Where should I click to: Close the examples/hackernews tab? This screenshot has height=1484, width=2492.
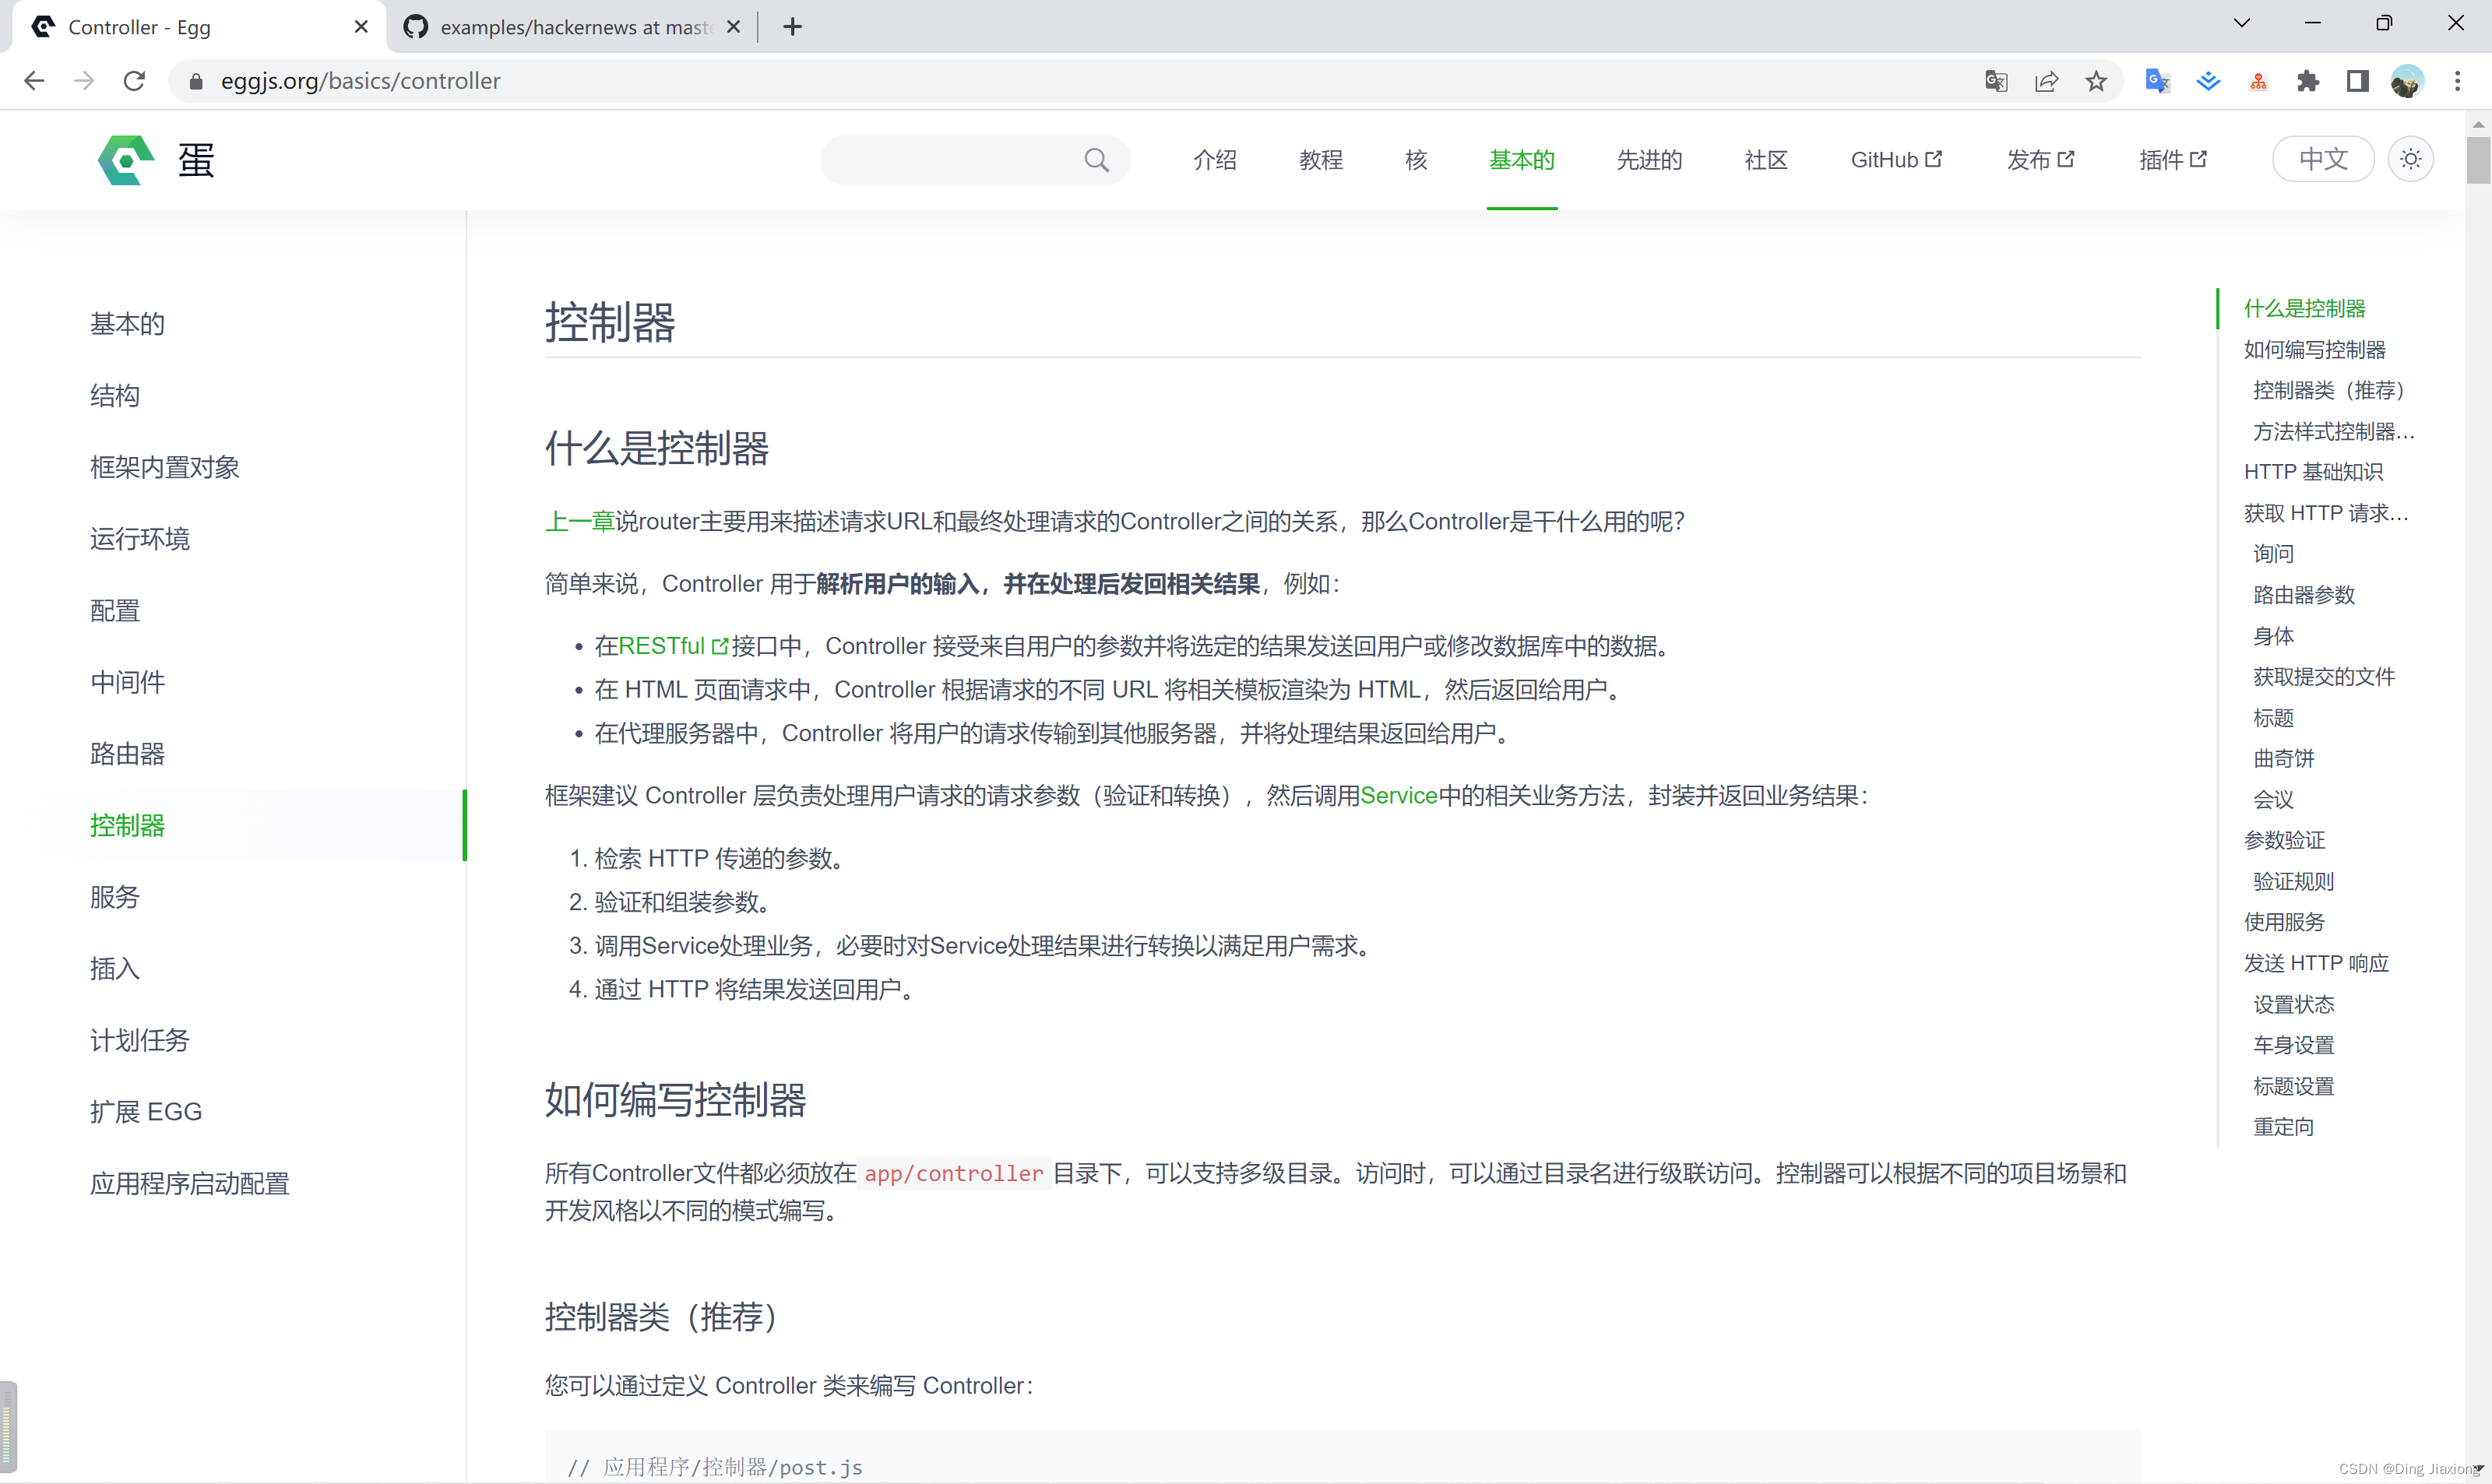[x=733, y=27]
